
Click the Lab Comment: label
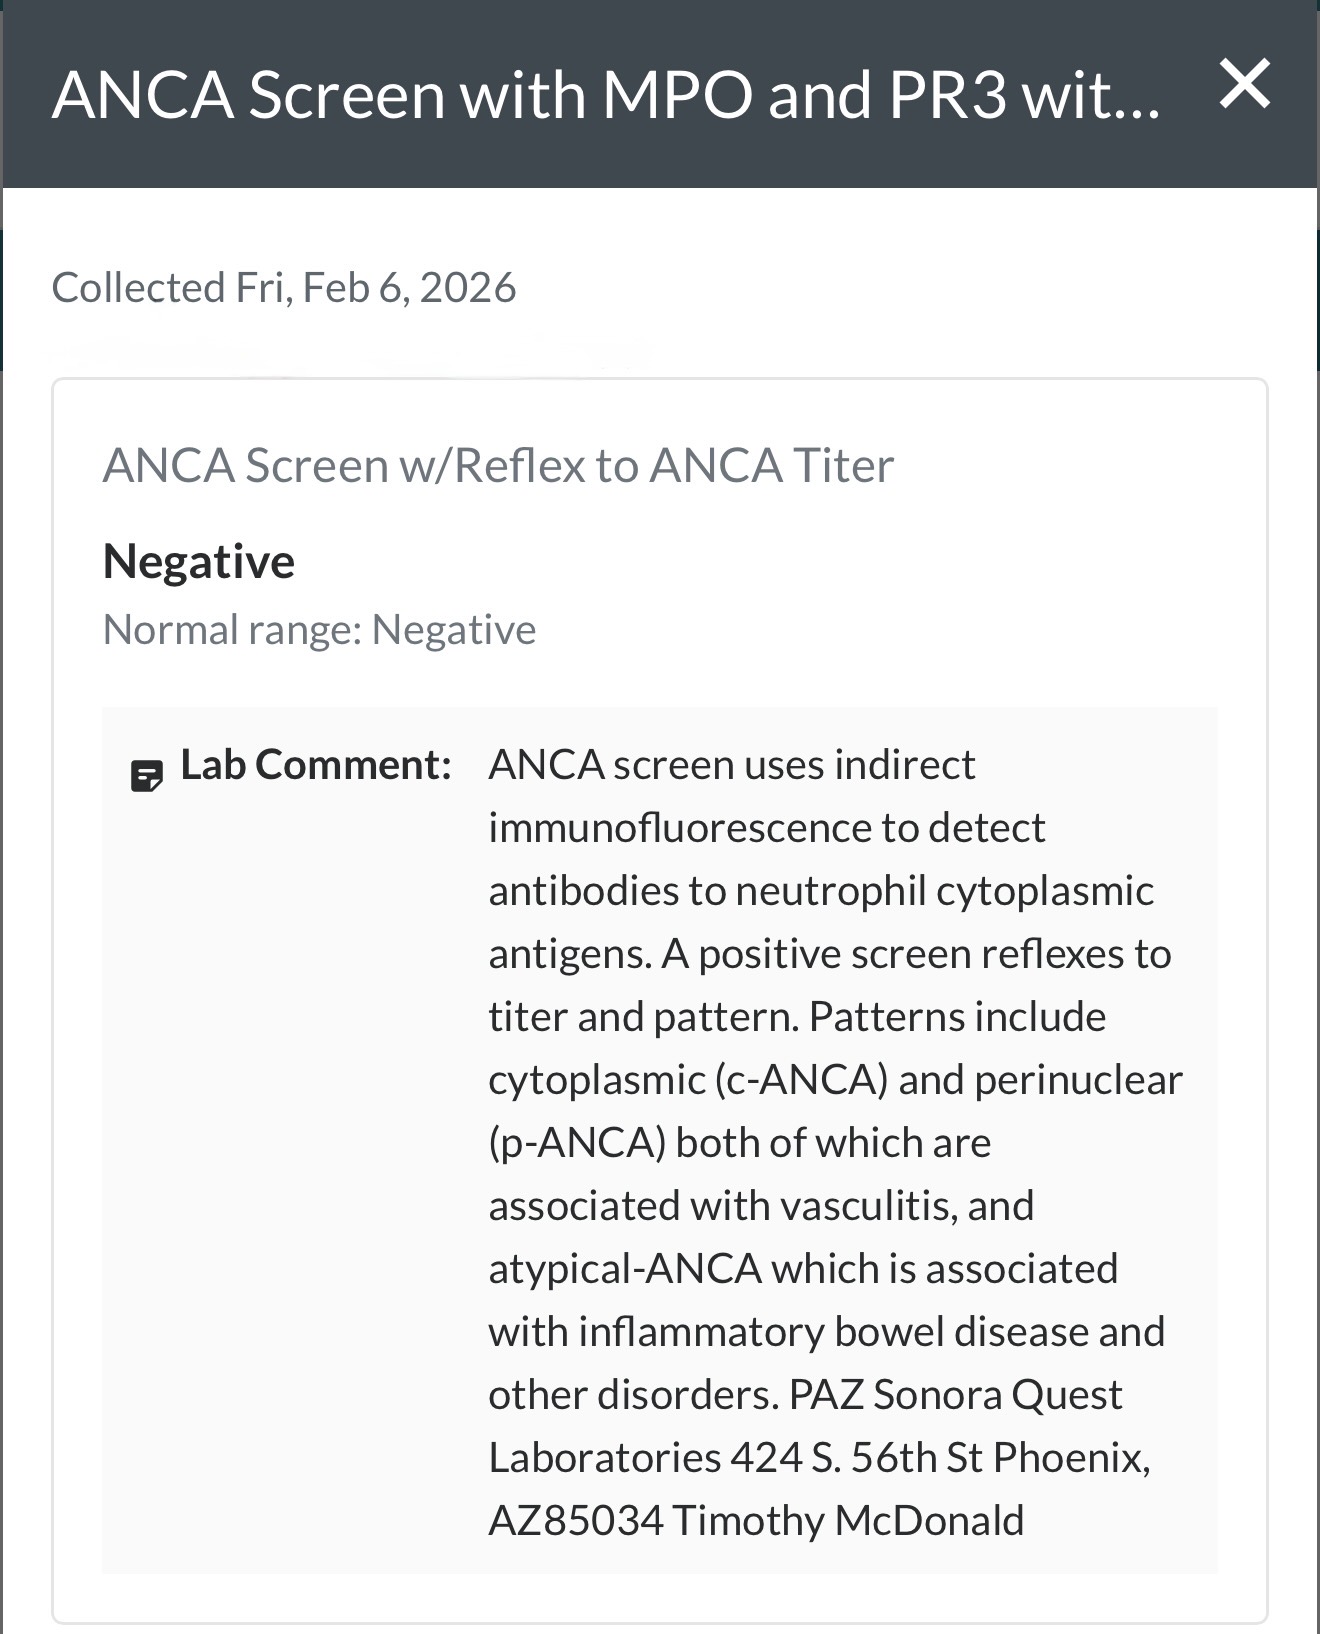(x=316, y=764)
